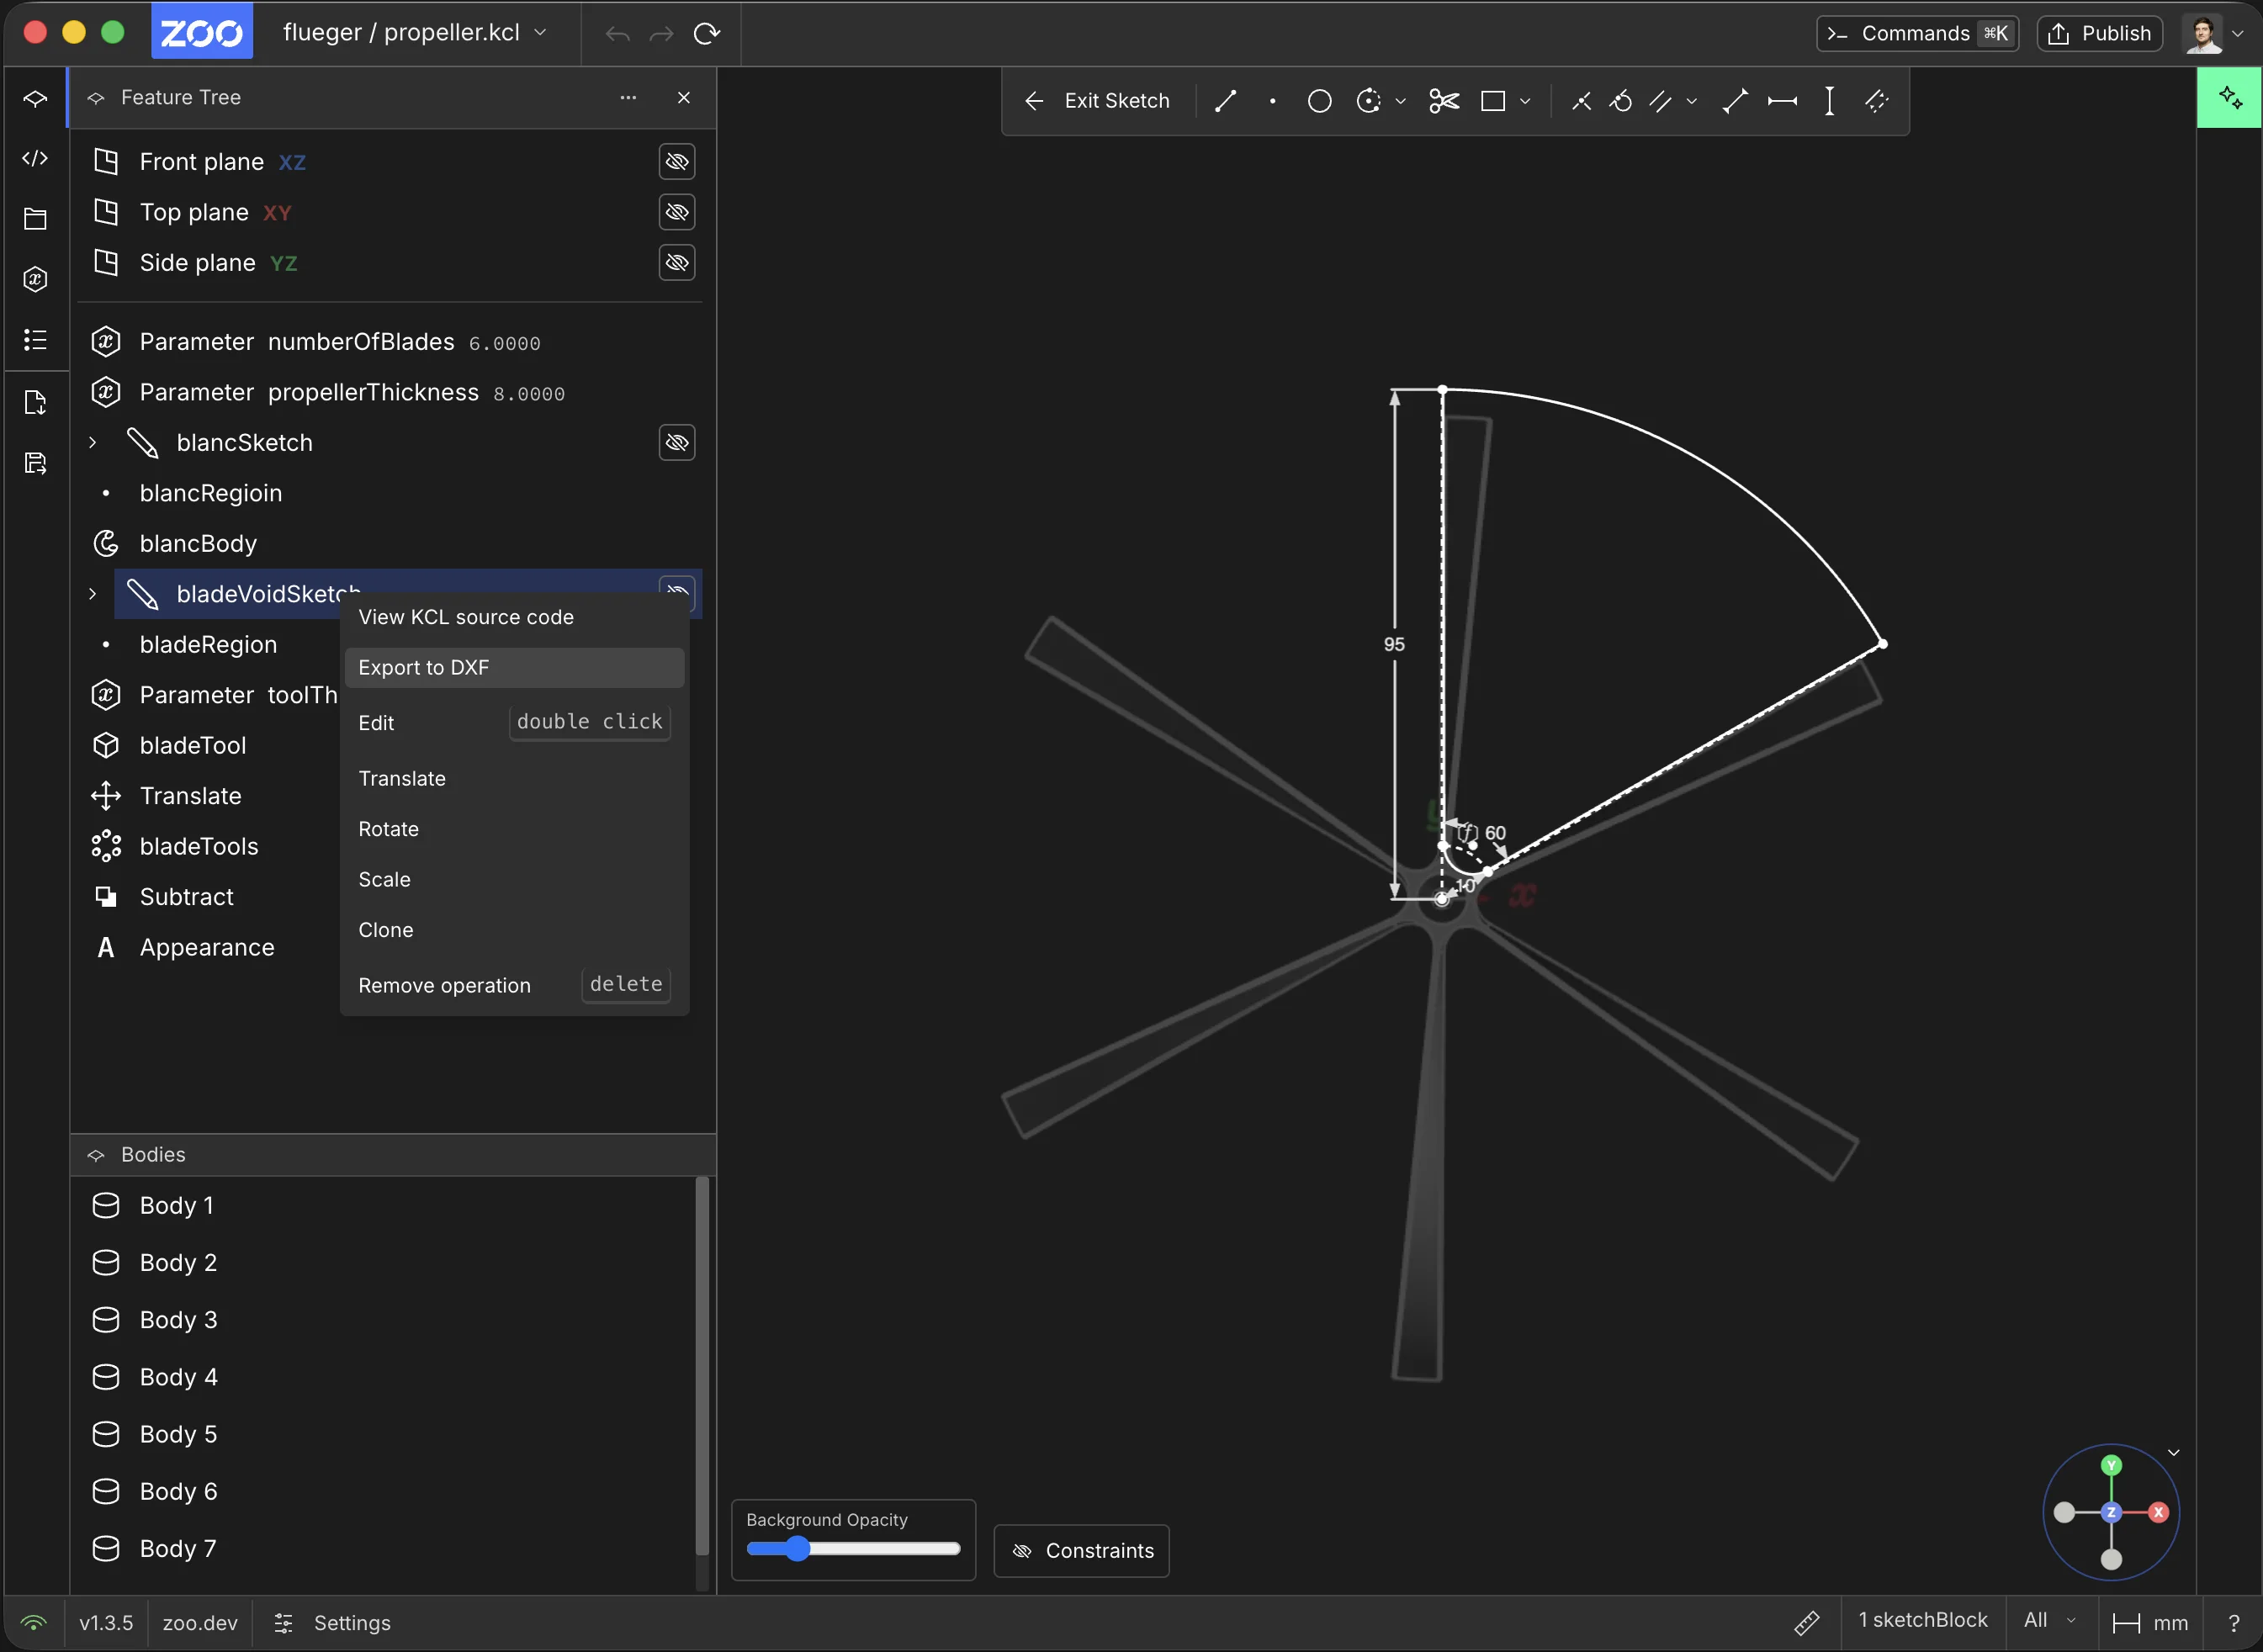Expand the bladeVoidSketch tree item
Viewport: 2263px width, 1652px height.
point(93,594)
